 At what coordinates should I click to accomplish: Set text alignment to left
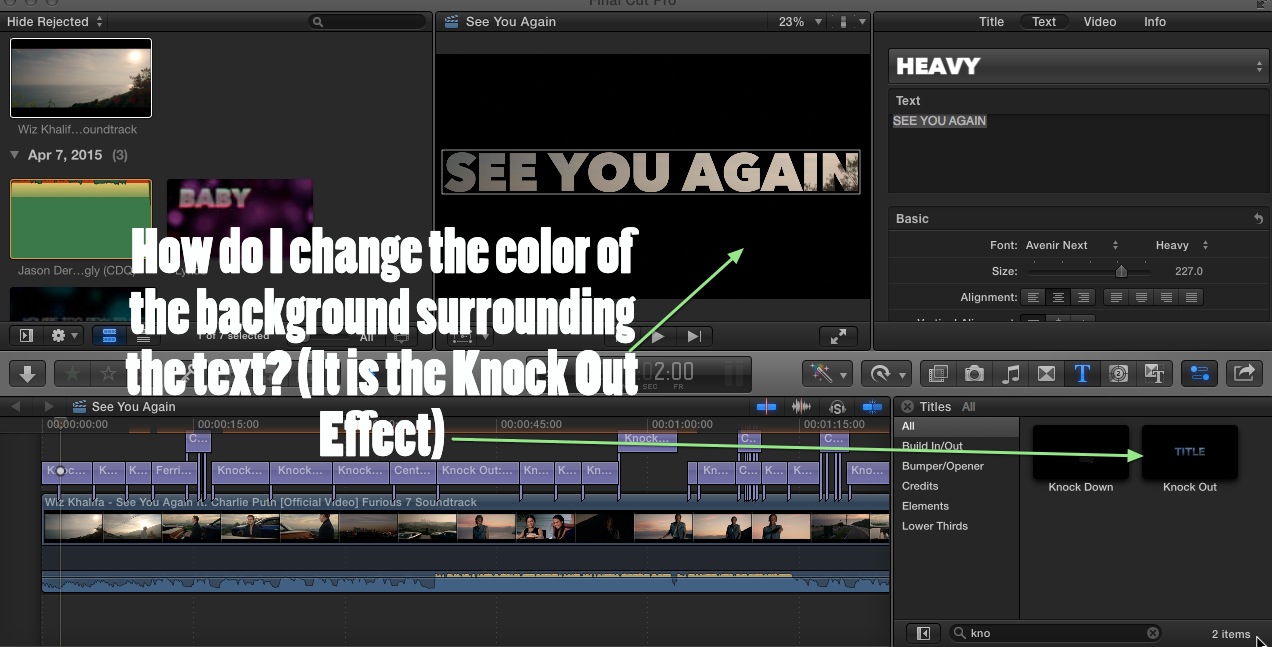[1033, 297]
